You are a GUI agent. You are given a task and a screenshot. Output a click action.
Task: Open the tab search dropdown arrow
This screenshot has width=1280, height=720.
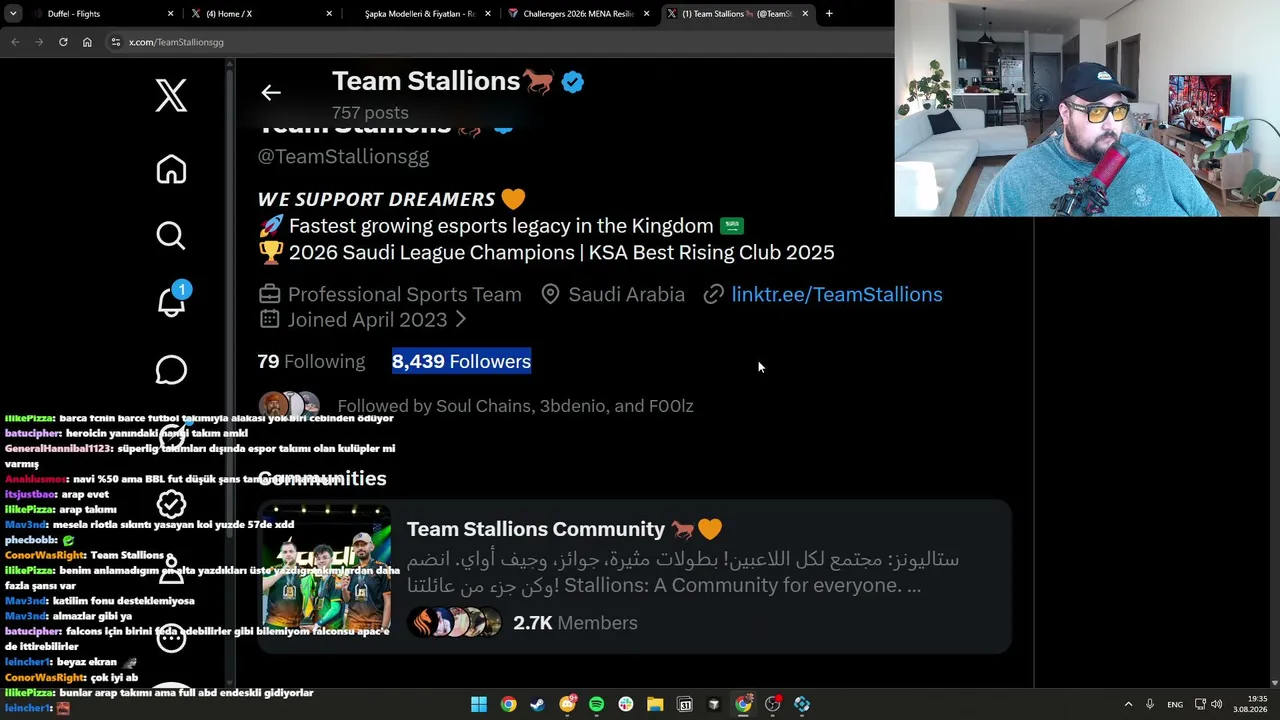13,14
